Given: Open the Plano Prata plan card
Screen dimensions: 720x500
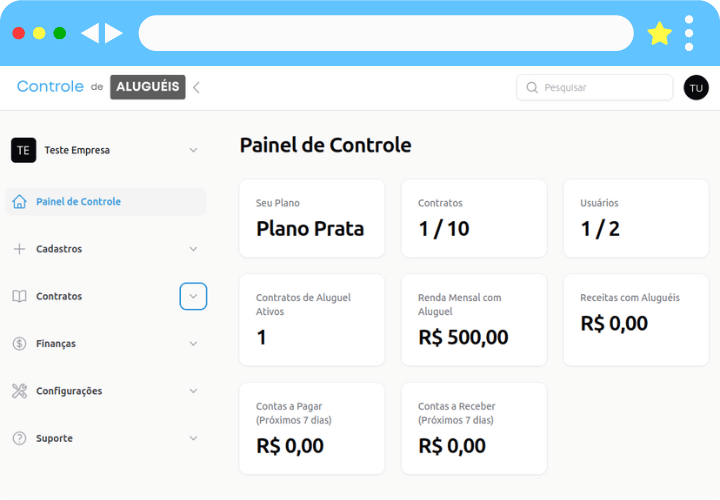Looking at the screenshot, I should [311, 218].
